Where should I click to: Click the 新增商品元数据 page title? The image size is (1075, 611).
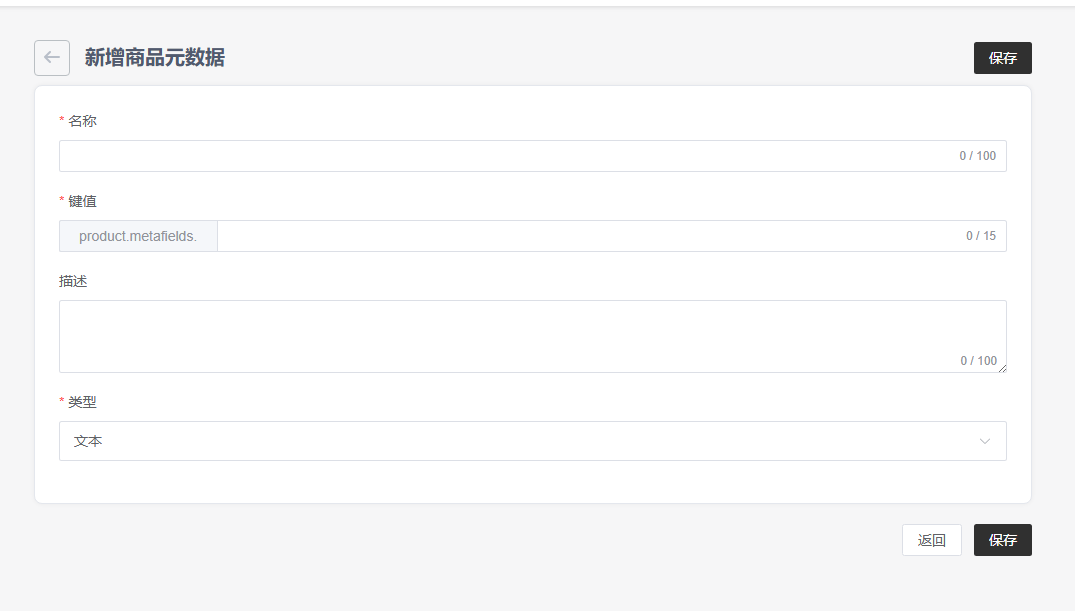[154, 58]
